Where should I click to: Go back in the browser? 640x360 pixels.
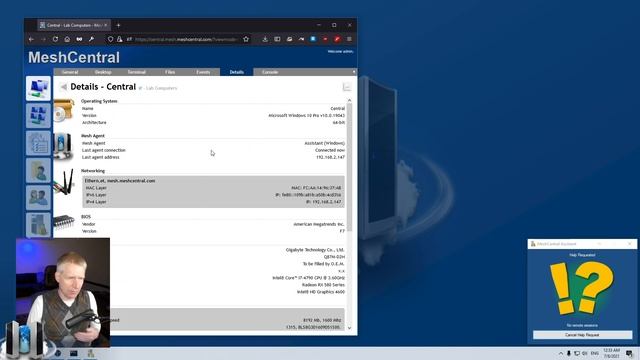pos(31,39)
